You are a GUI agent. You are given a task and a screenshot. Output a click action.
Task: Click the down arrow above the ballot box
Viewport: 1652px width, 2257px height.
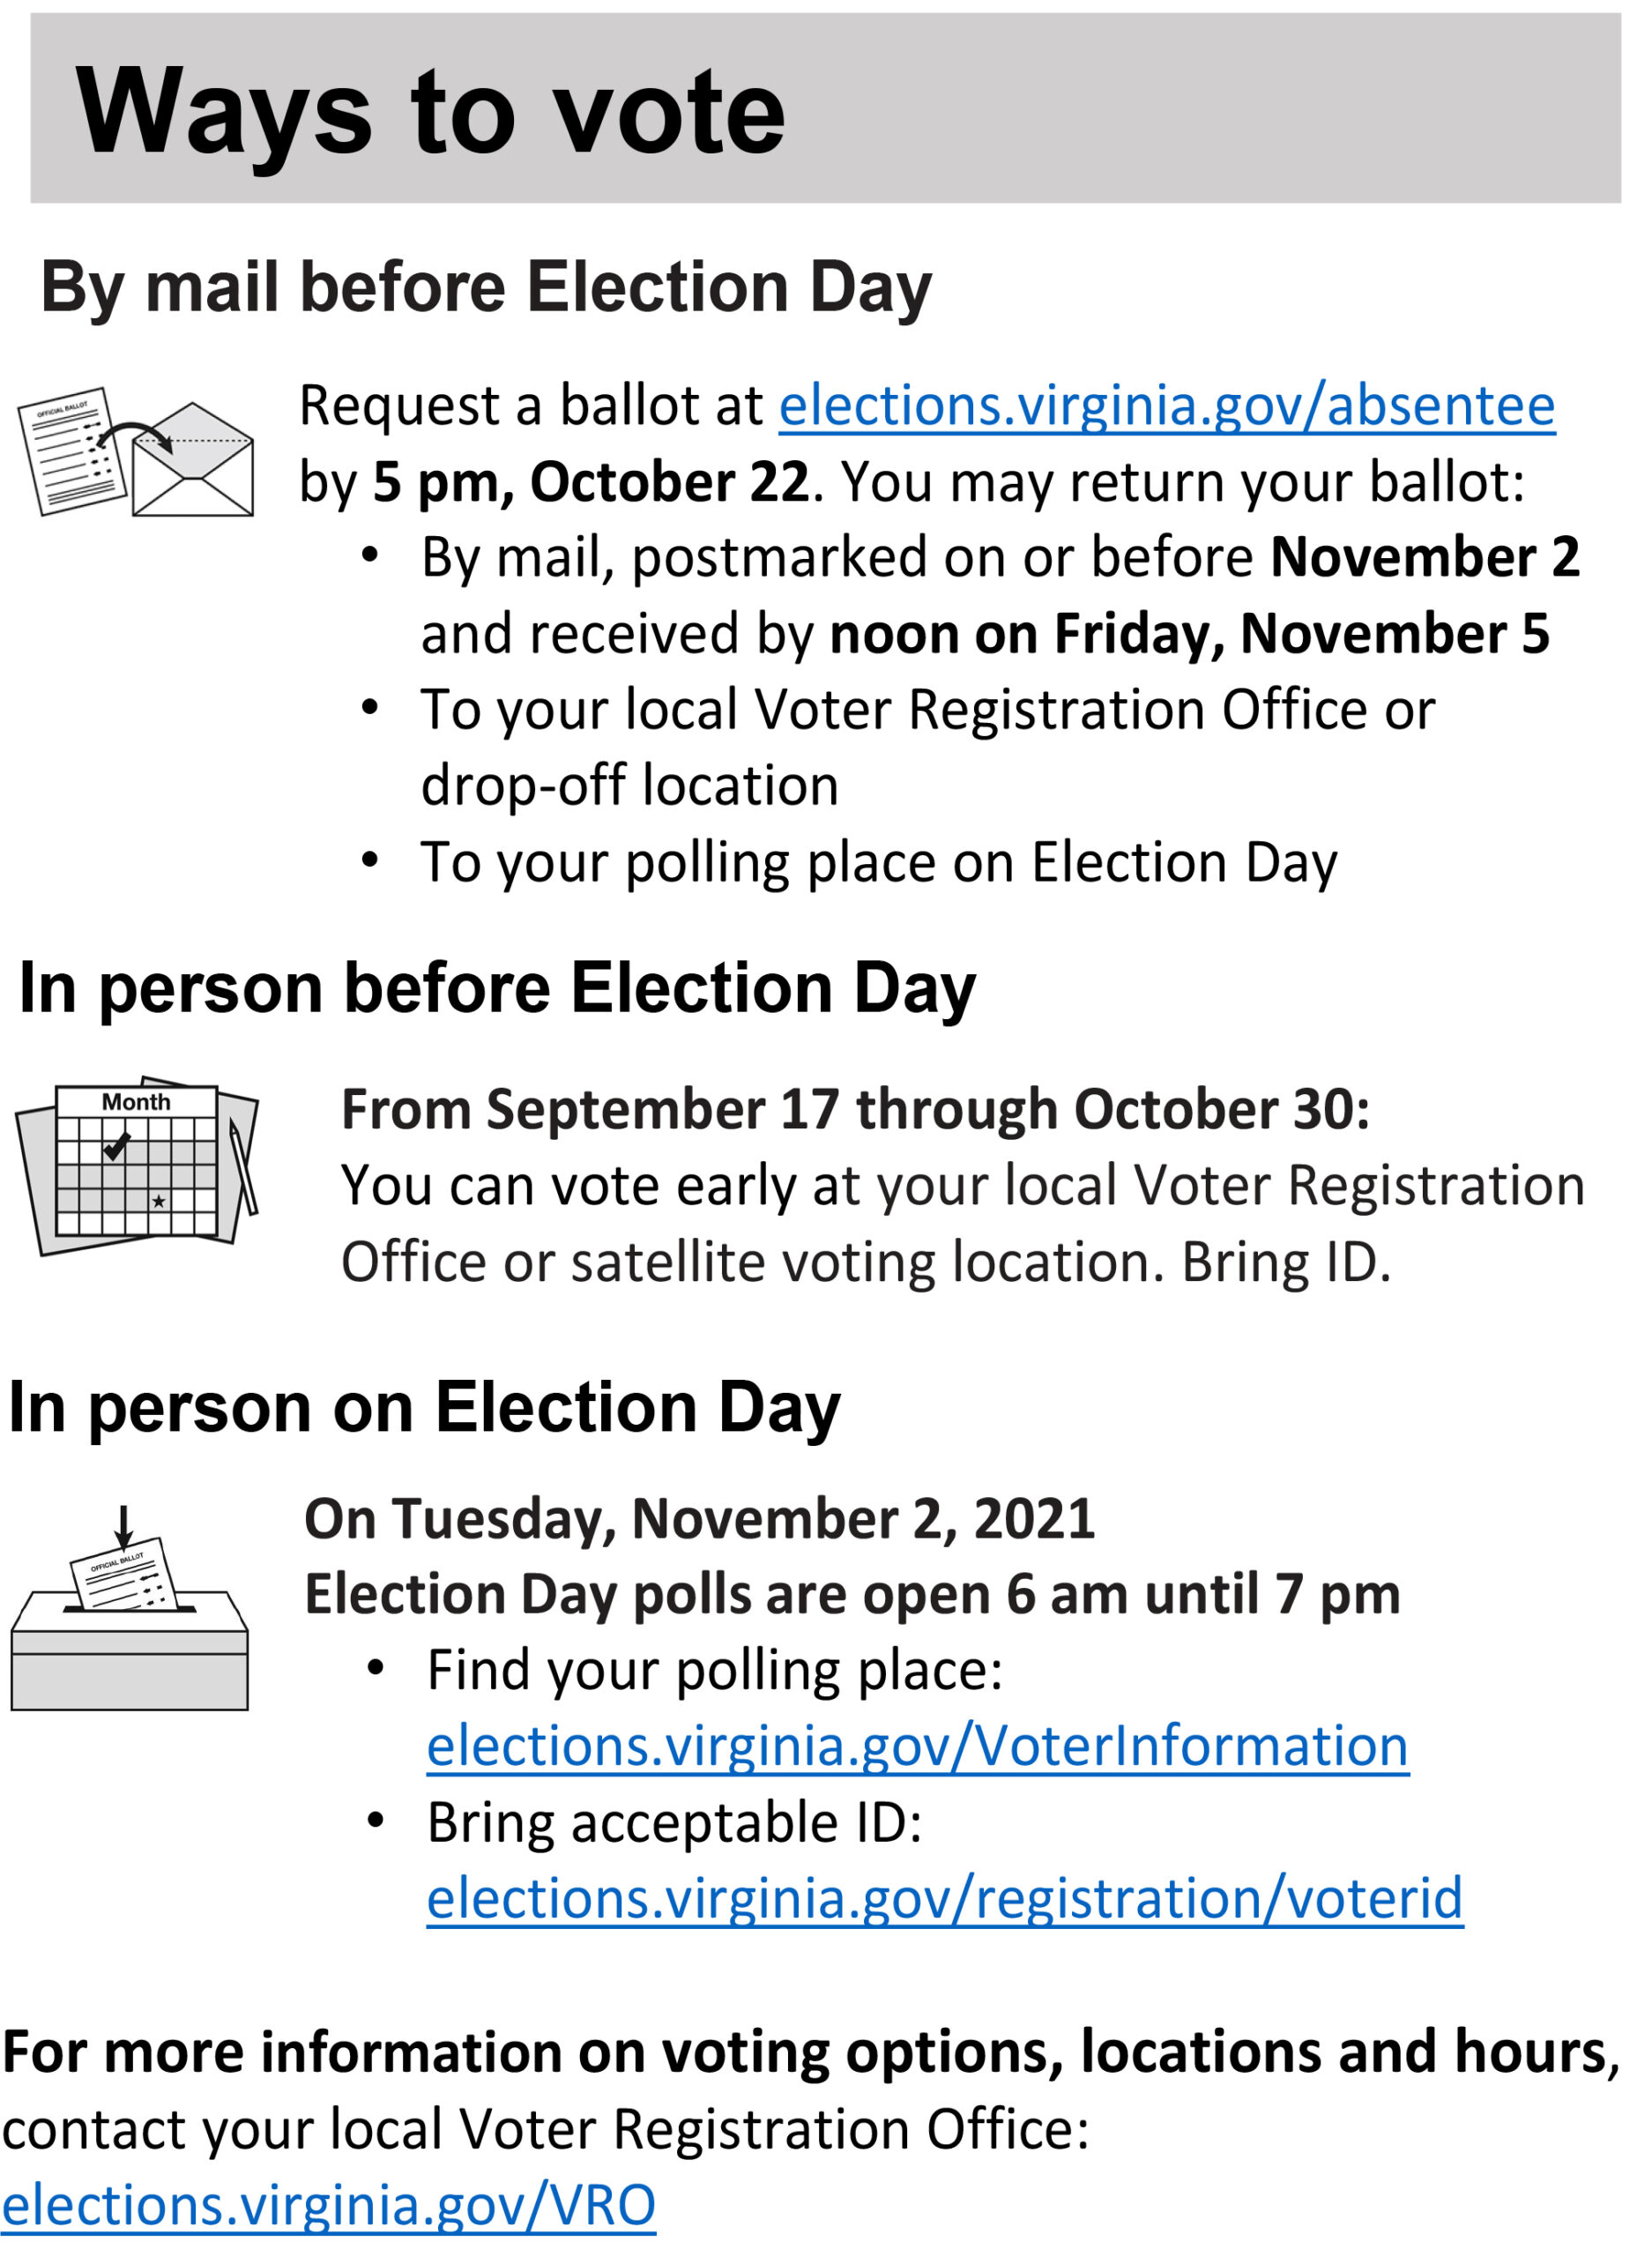pos(124,1527)
